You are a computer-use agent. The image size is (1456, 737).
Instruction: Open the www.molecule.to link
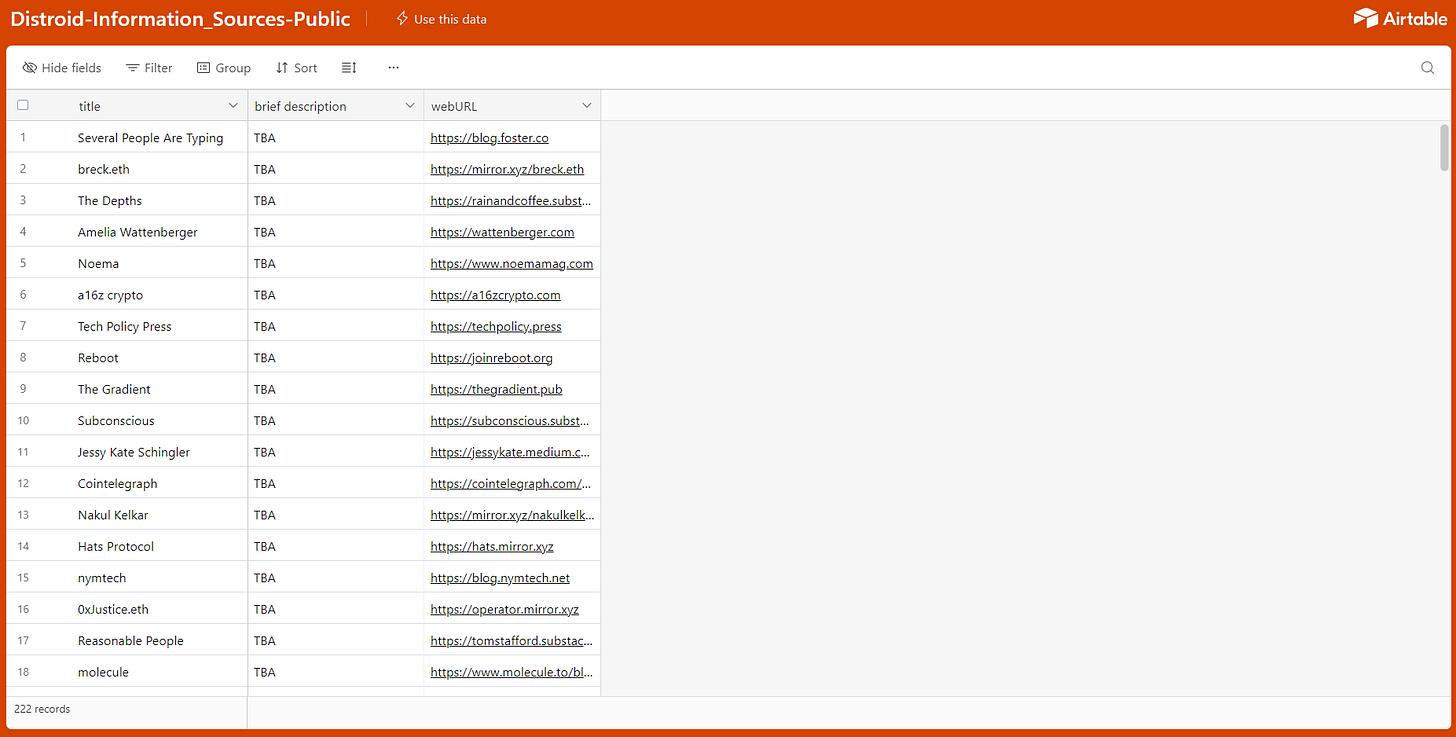point(512,672)
